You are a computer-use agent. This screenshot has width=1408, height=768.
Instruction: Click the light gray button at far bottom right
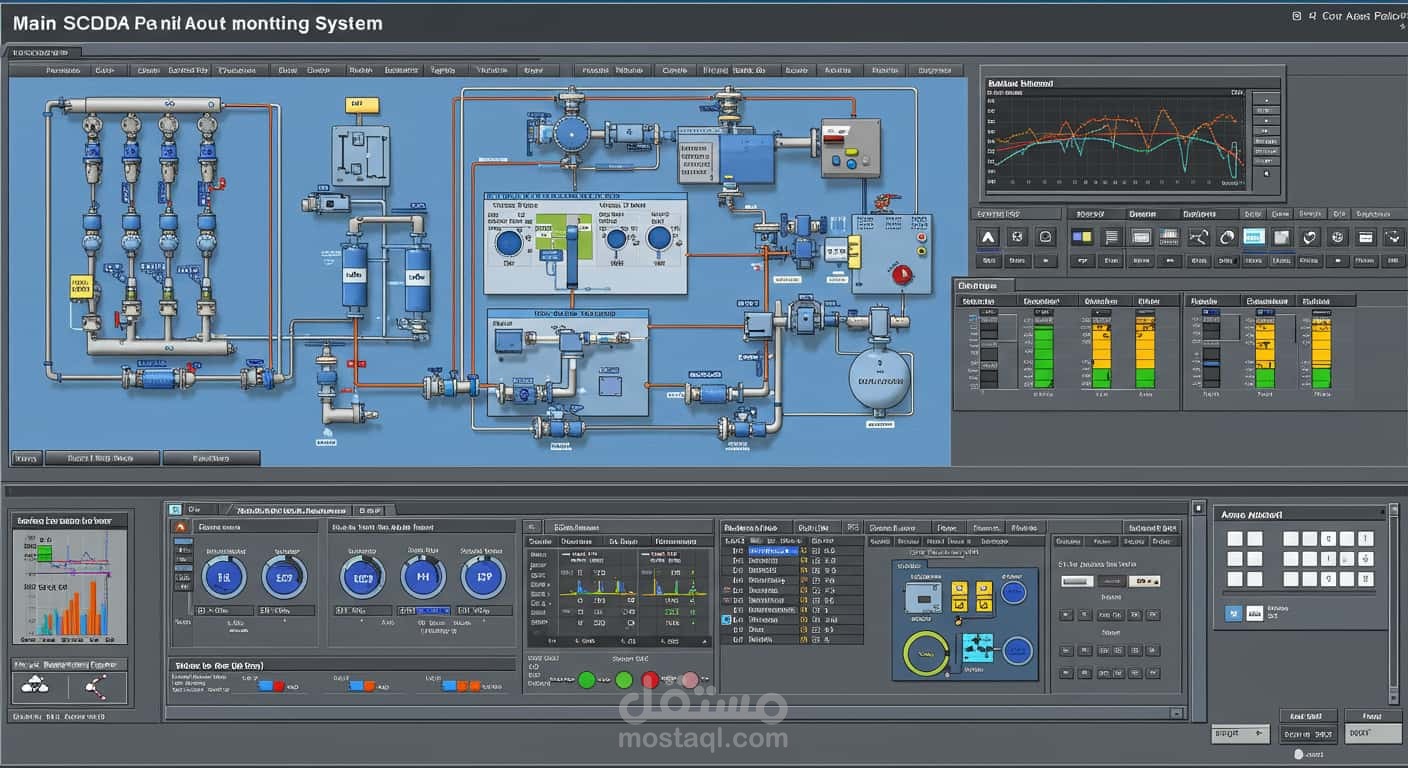(x=1372, y=733)
